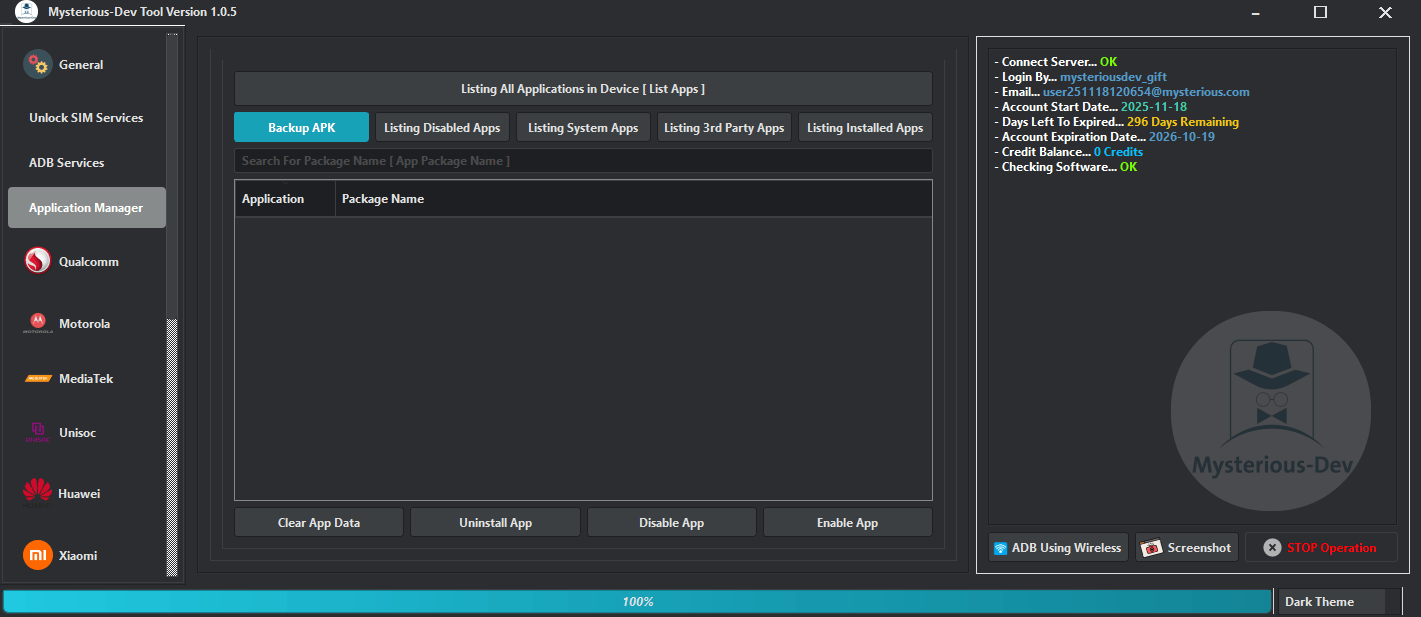
Task: Select the Xiaomi Mi icon
Action: 36,555
